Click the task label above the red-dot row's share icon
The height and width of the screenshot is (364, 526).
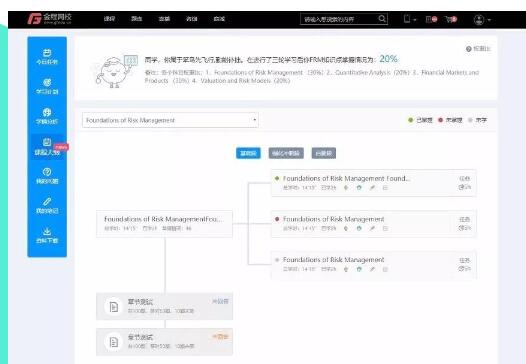click(465, 219)
